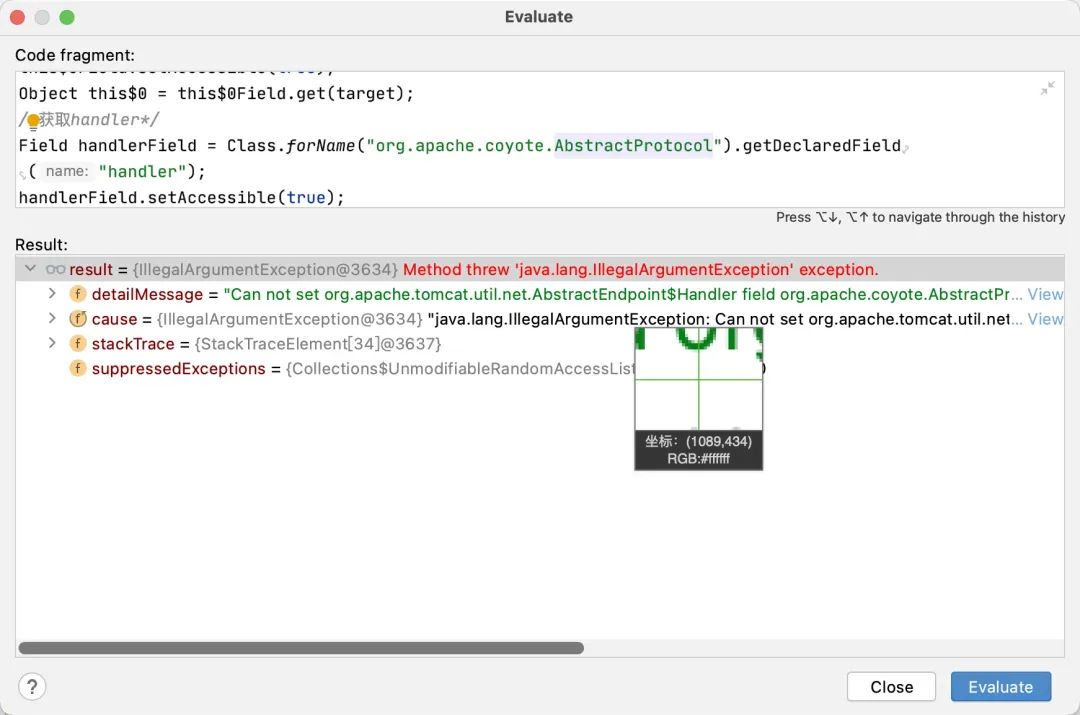This screenshot has width=1080, height=715.
Task: Click the horizontal scrollbar in Result
Action: [x=301, y=648]
